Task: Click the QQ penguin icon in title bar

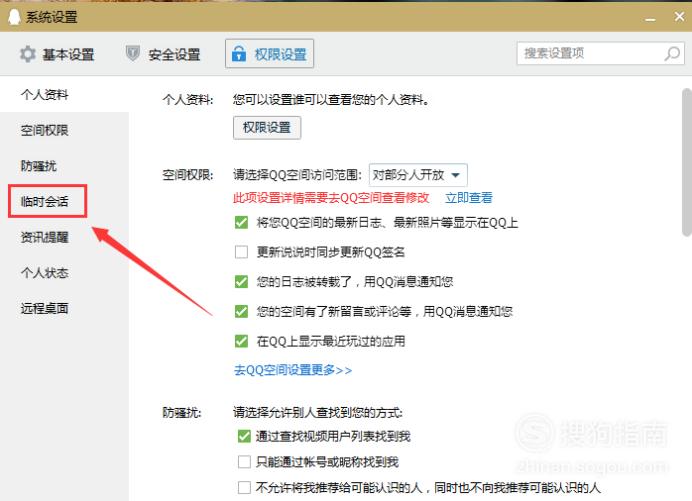Action: [x=14, y=17]
